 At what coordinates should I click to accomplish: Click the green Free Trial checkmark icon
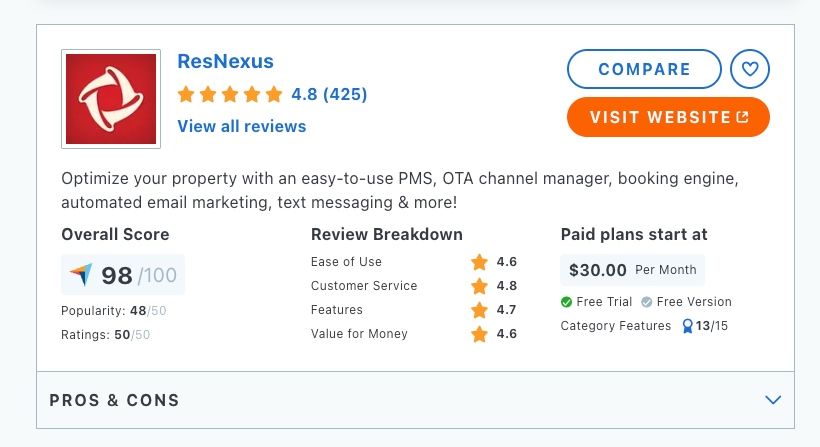(567, 302)
